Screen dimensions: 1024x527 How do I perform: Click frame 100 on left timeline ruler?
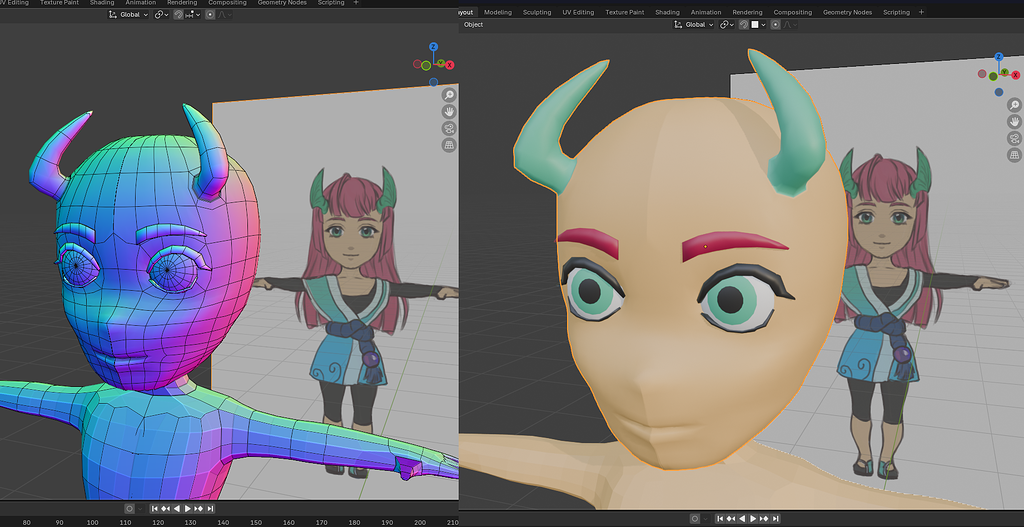pyautogui.click(x=93, y=522)
